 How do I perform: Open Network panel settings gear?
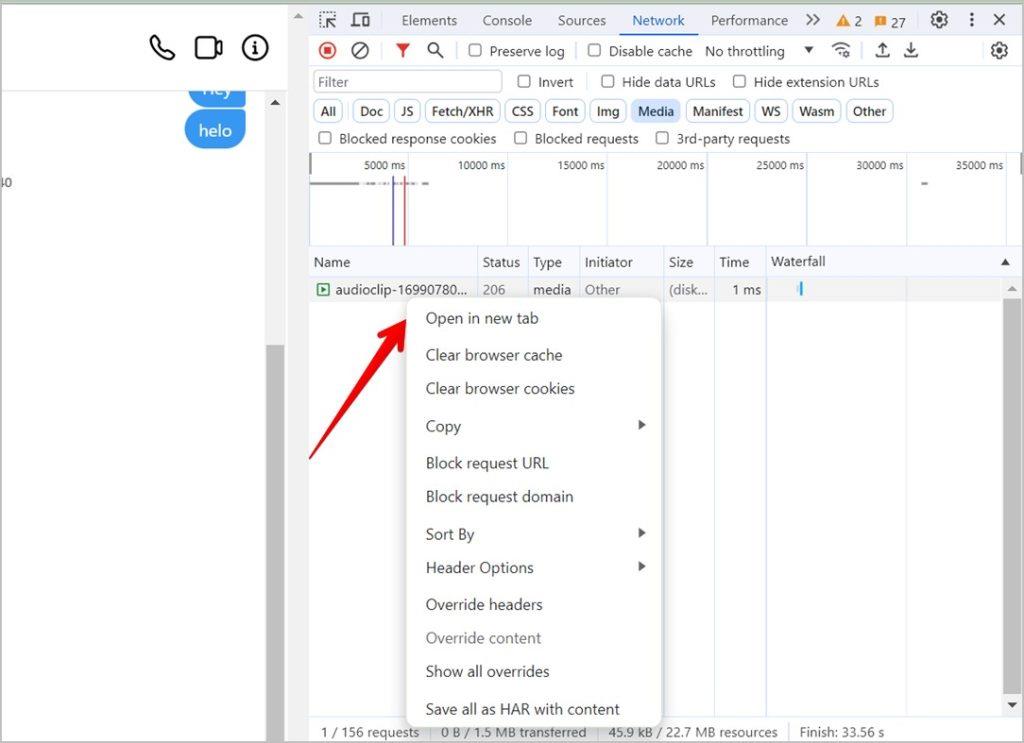(x=999, y=50)
